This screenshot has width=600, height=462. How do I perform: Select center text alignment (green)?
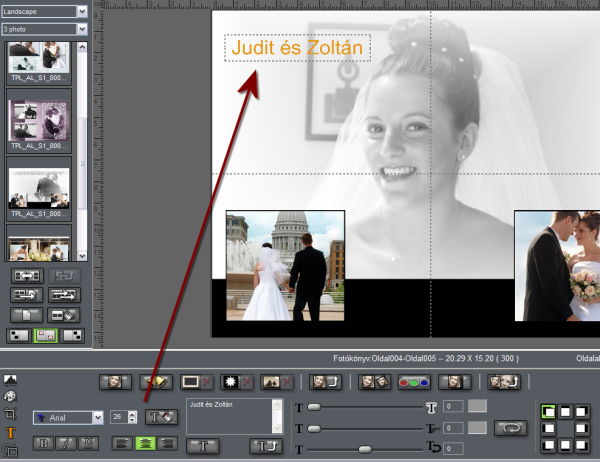(x=145, y=443)
